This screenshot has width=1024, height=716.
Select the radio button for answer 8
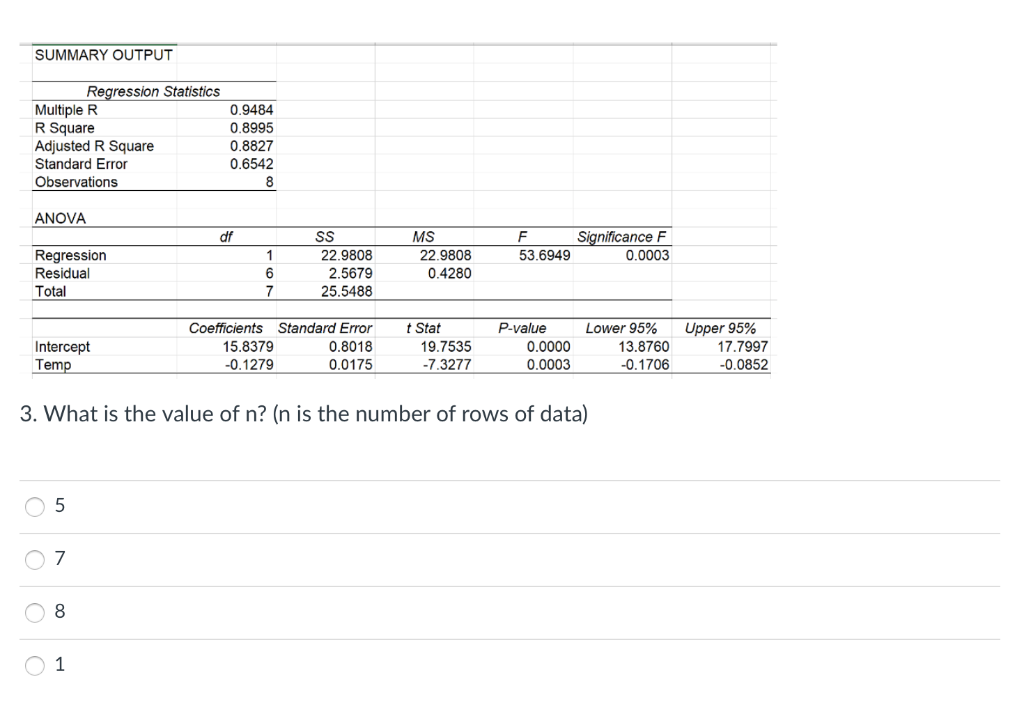coord(35,612)
